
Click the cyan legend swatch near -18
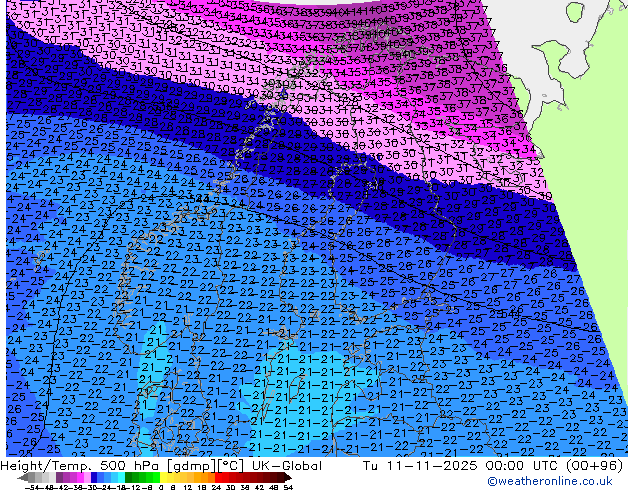(121, 477)
